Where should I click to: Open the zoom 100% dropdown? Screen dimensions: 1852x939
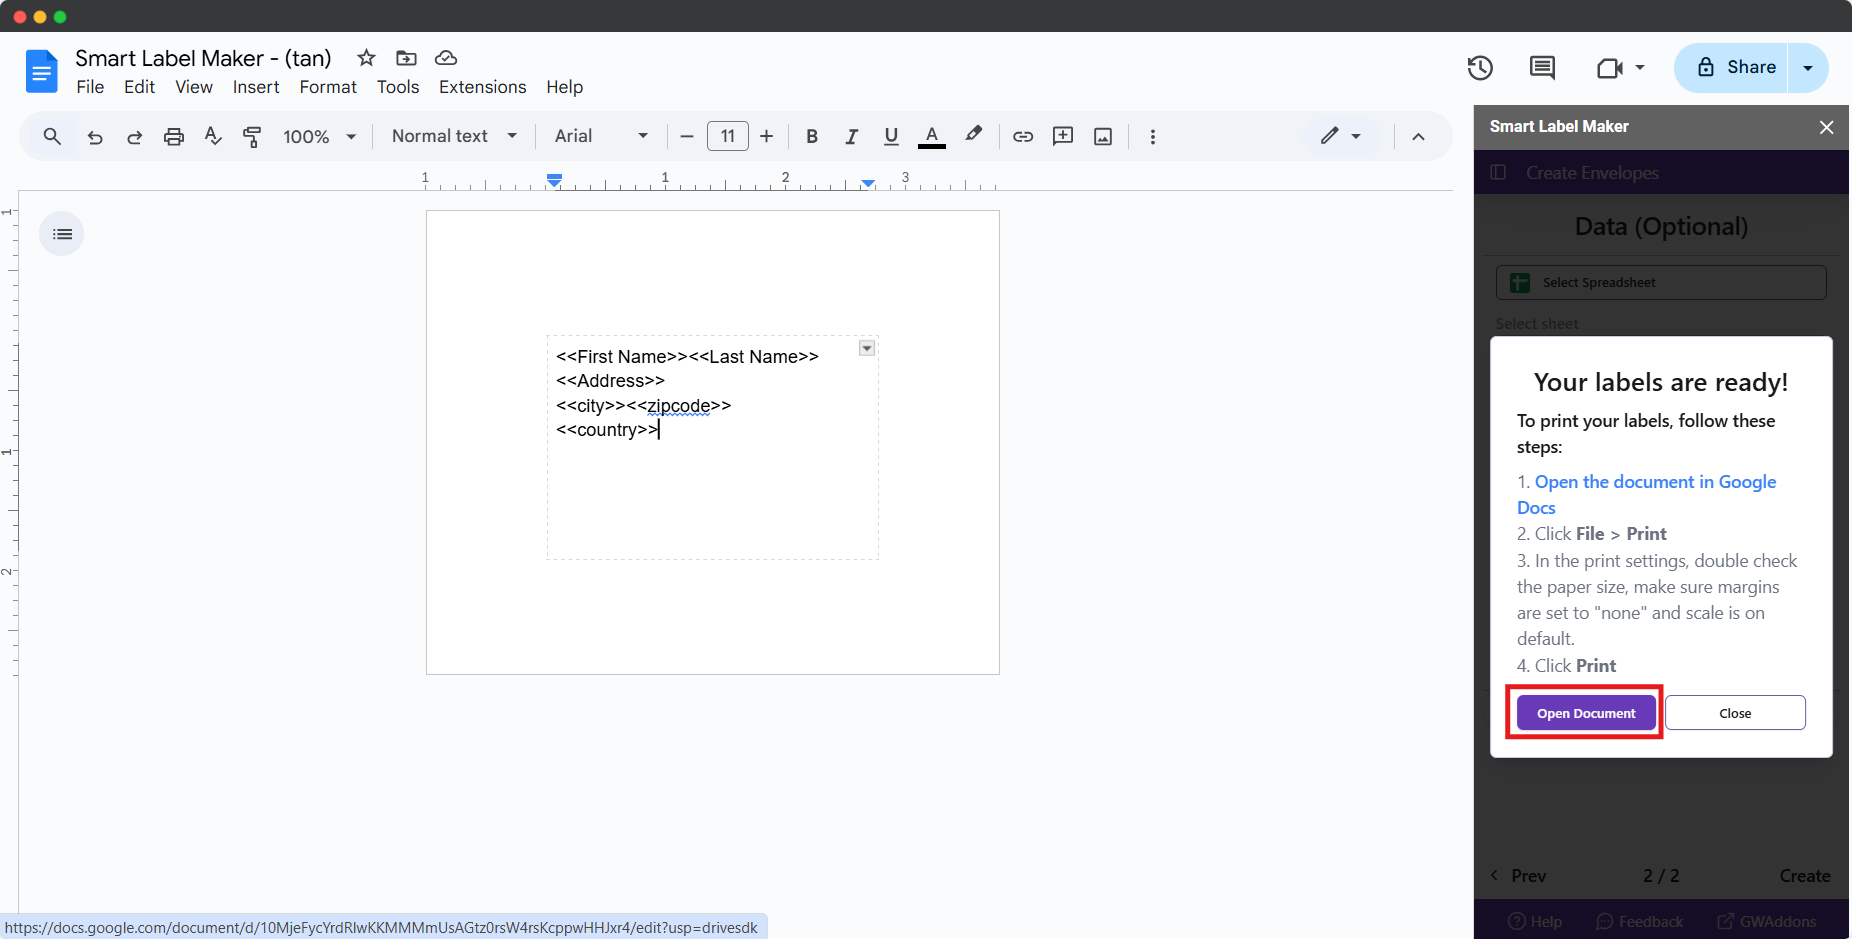(x=320, y=137)
